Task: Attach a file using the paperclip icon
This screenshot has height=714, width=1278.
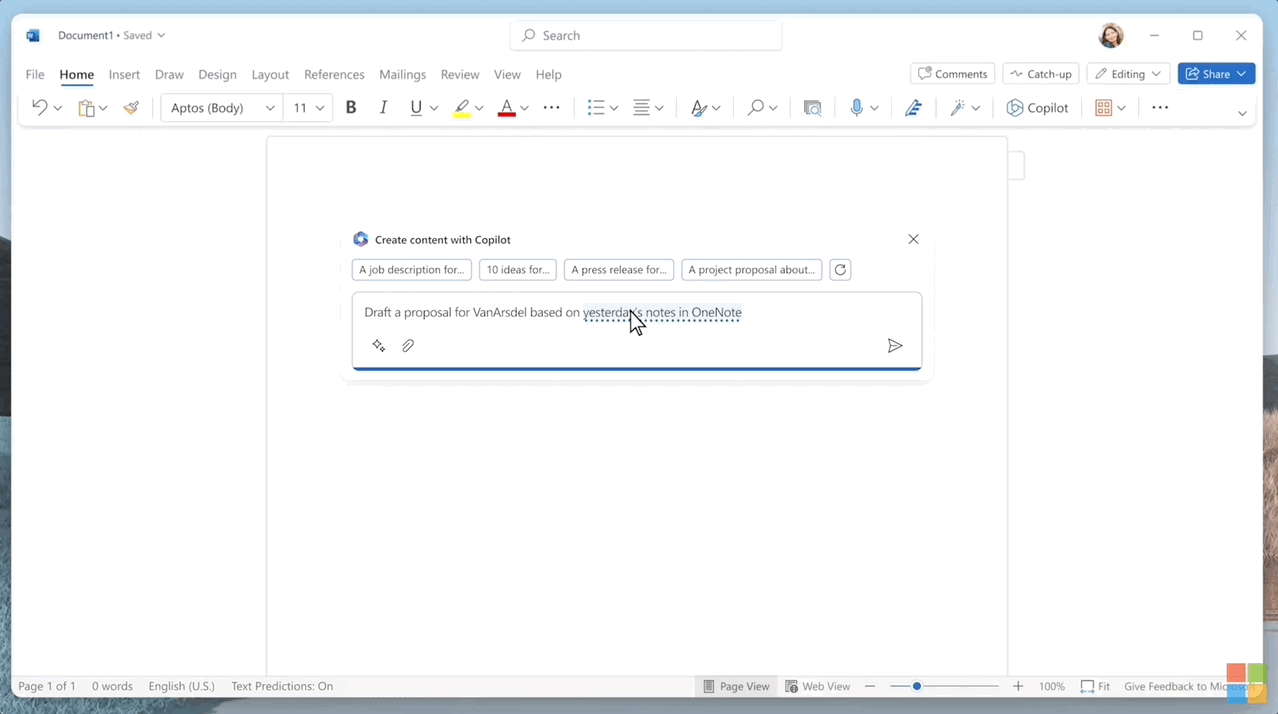Action: [x=408, y=346]
